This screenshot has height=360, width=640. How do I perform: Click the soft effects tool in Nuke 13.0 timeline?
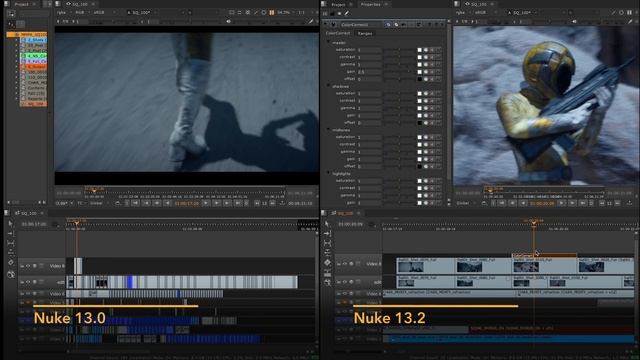[x=11, y=263]
